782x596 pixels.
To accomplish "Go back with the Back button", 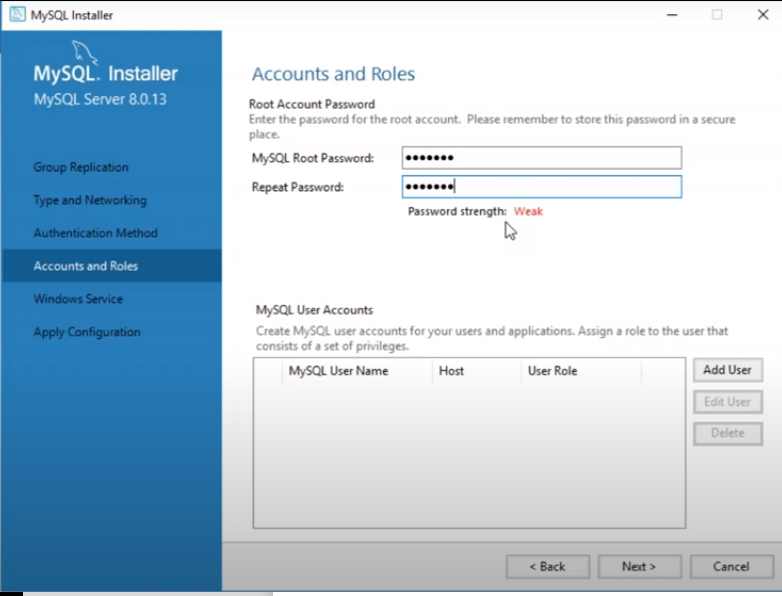I will [x=547, y=567].
